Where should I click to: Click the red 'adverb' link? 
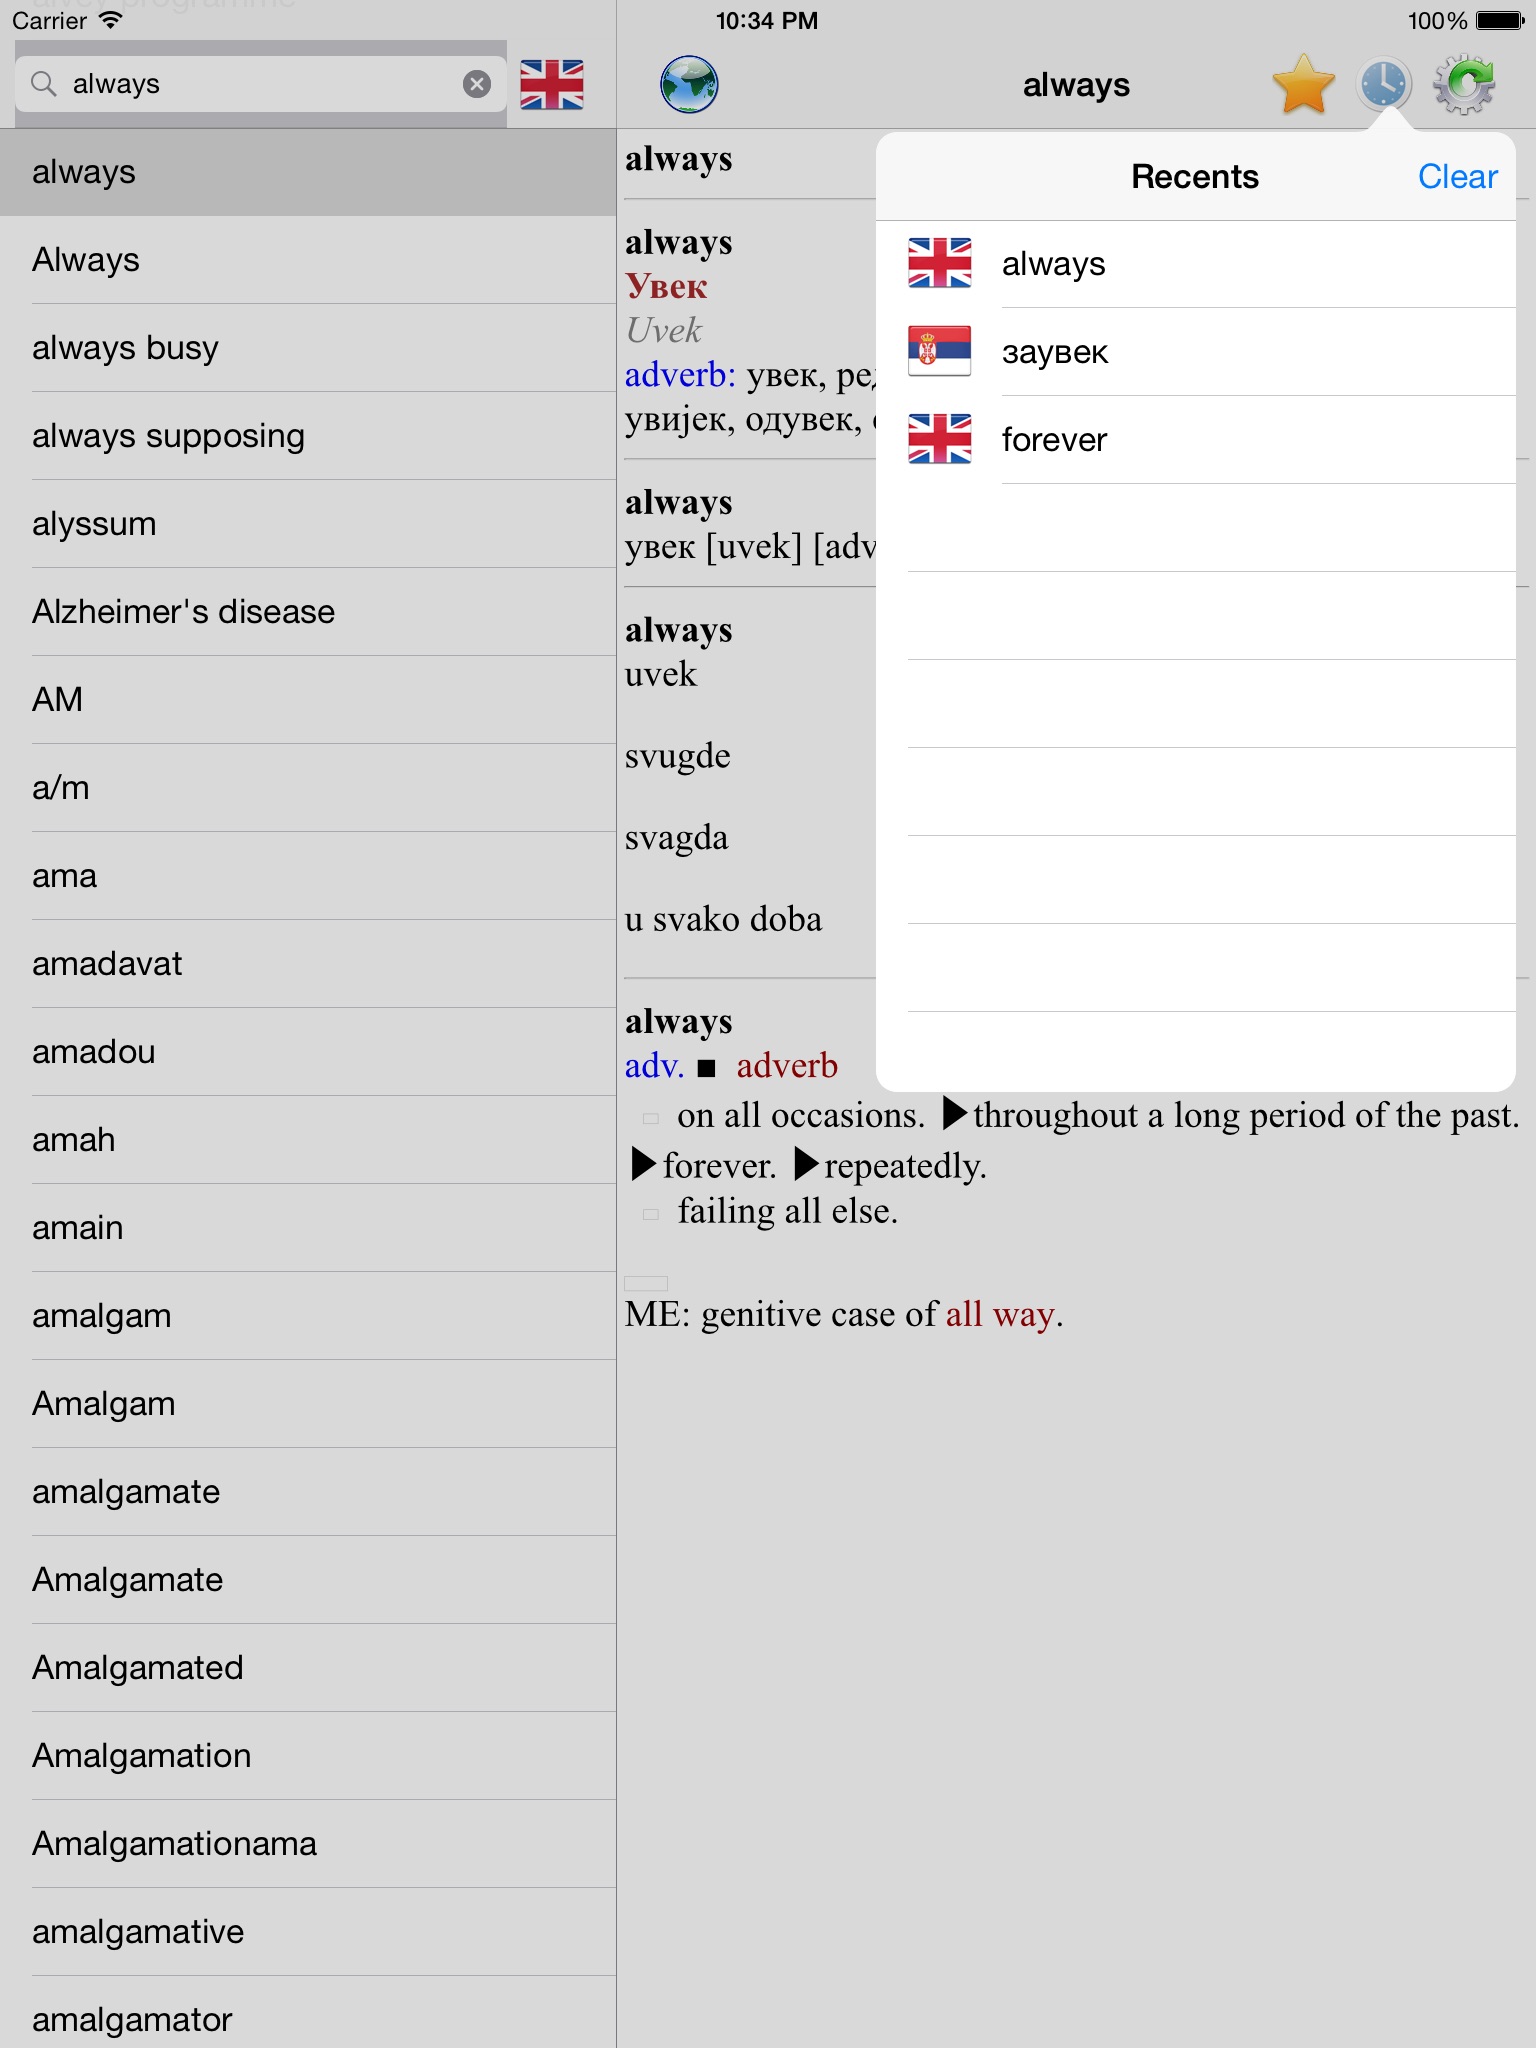coord(787,1066)
